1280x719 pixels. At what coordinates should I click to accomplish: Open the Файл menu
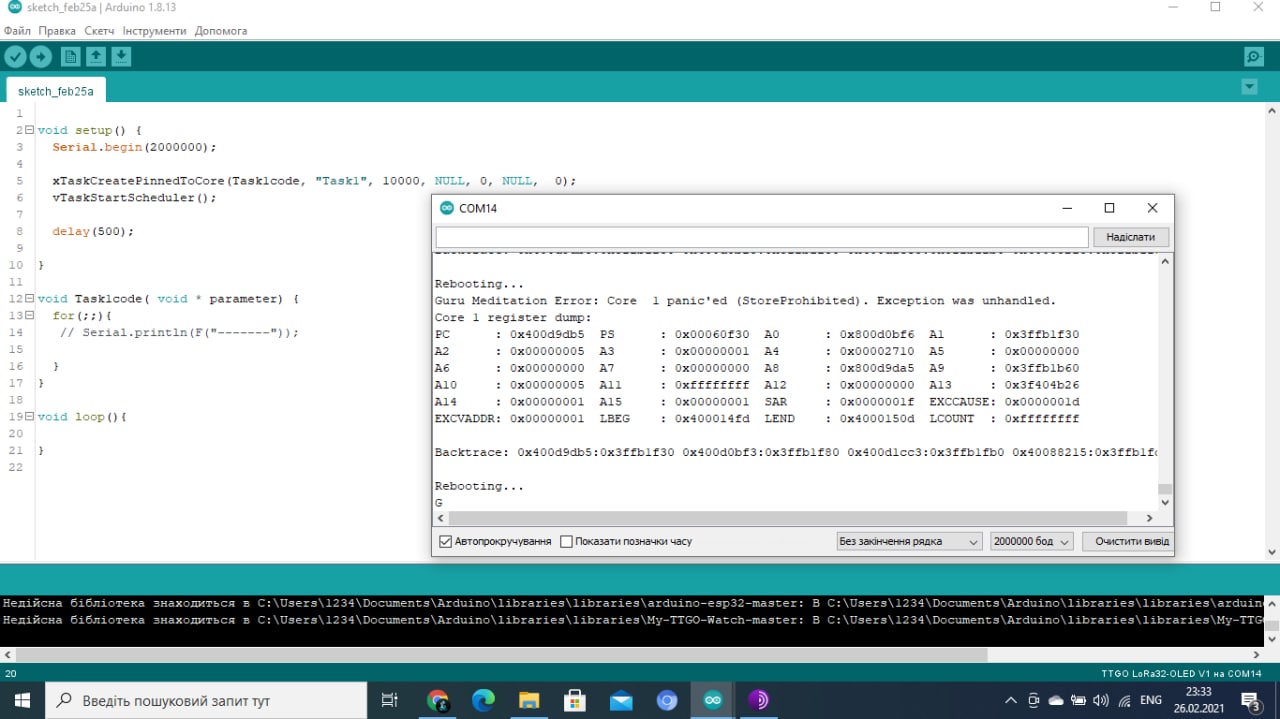click(17, 31)
